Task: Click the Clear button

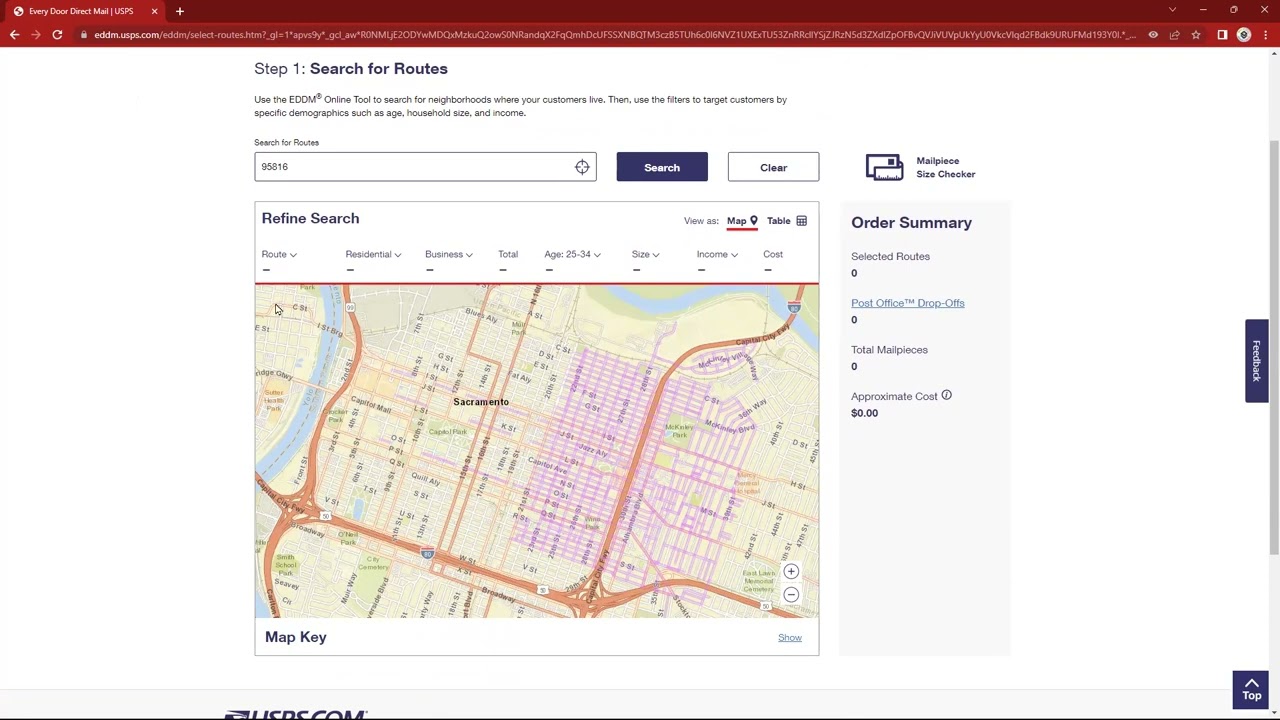Action: click(x=773, y=167)
